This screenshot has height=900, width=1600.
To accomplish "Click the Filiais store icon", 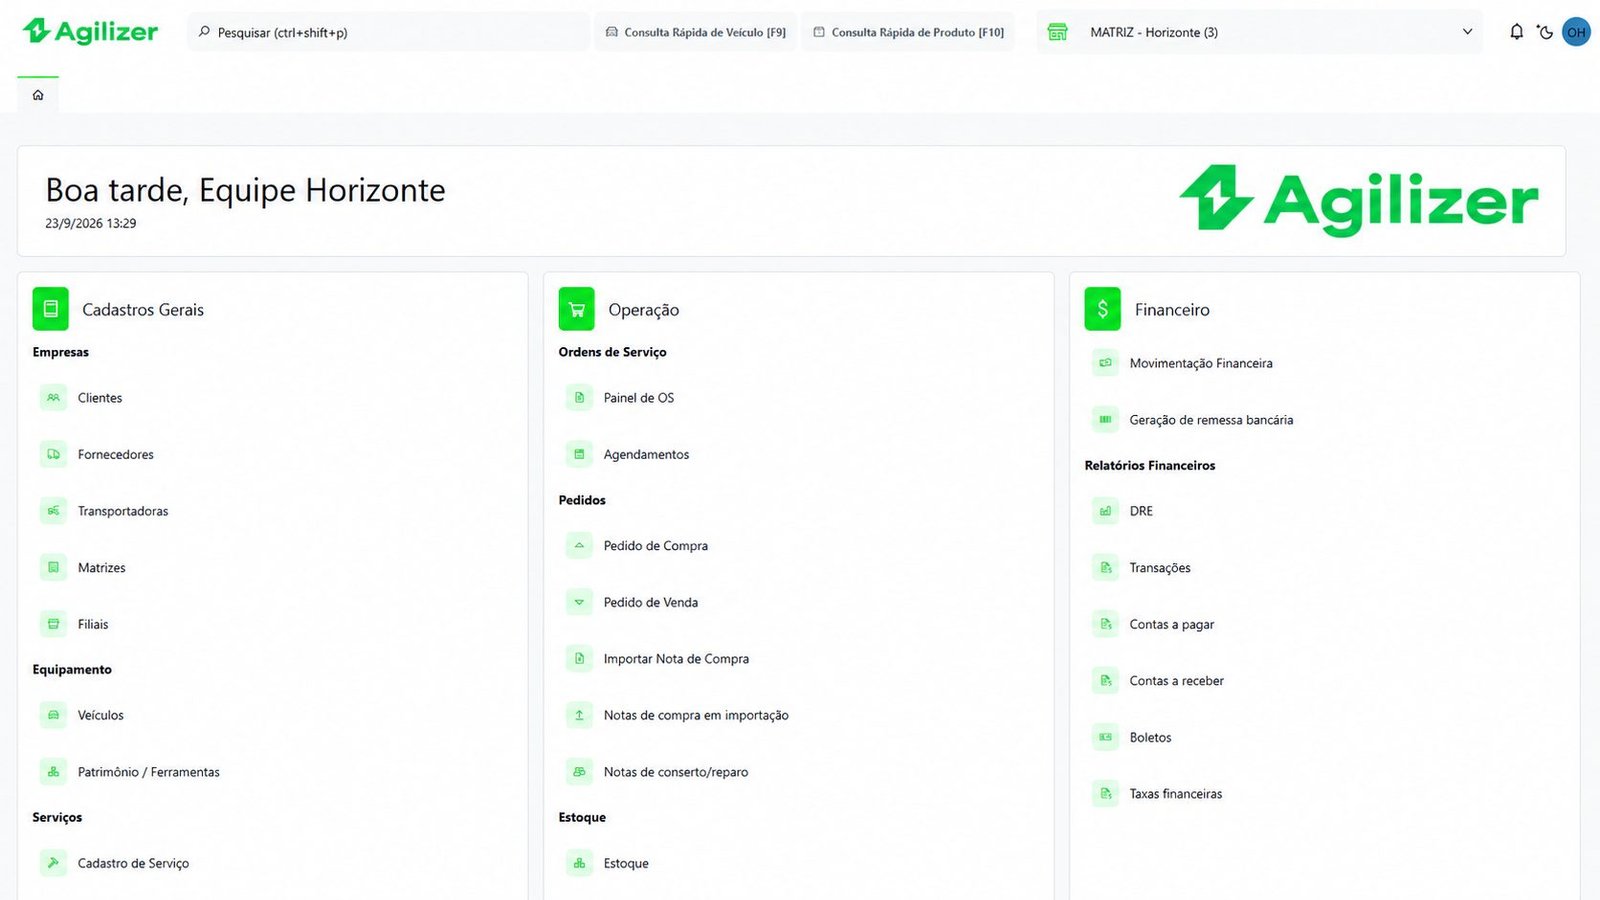I will click(x=54, y=624).
